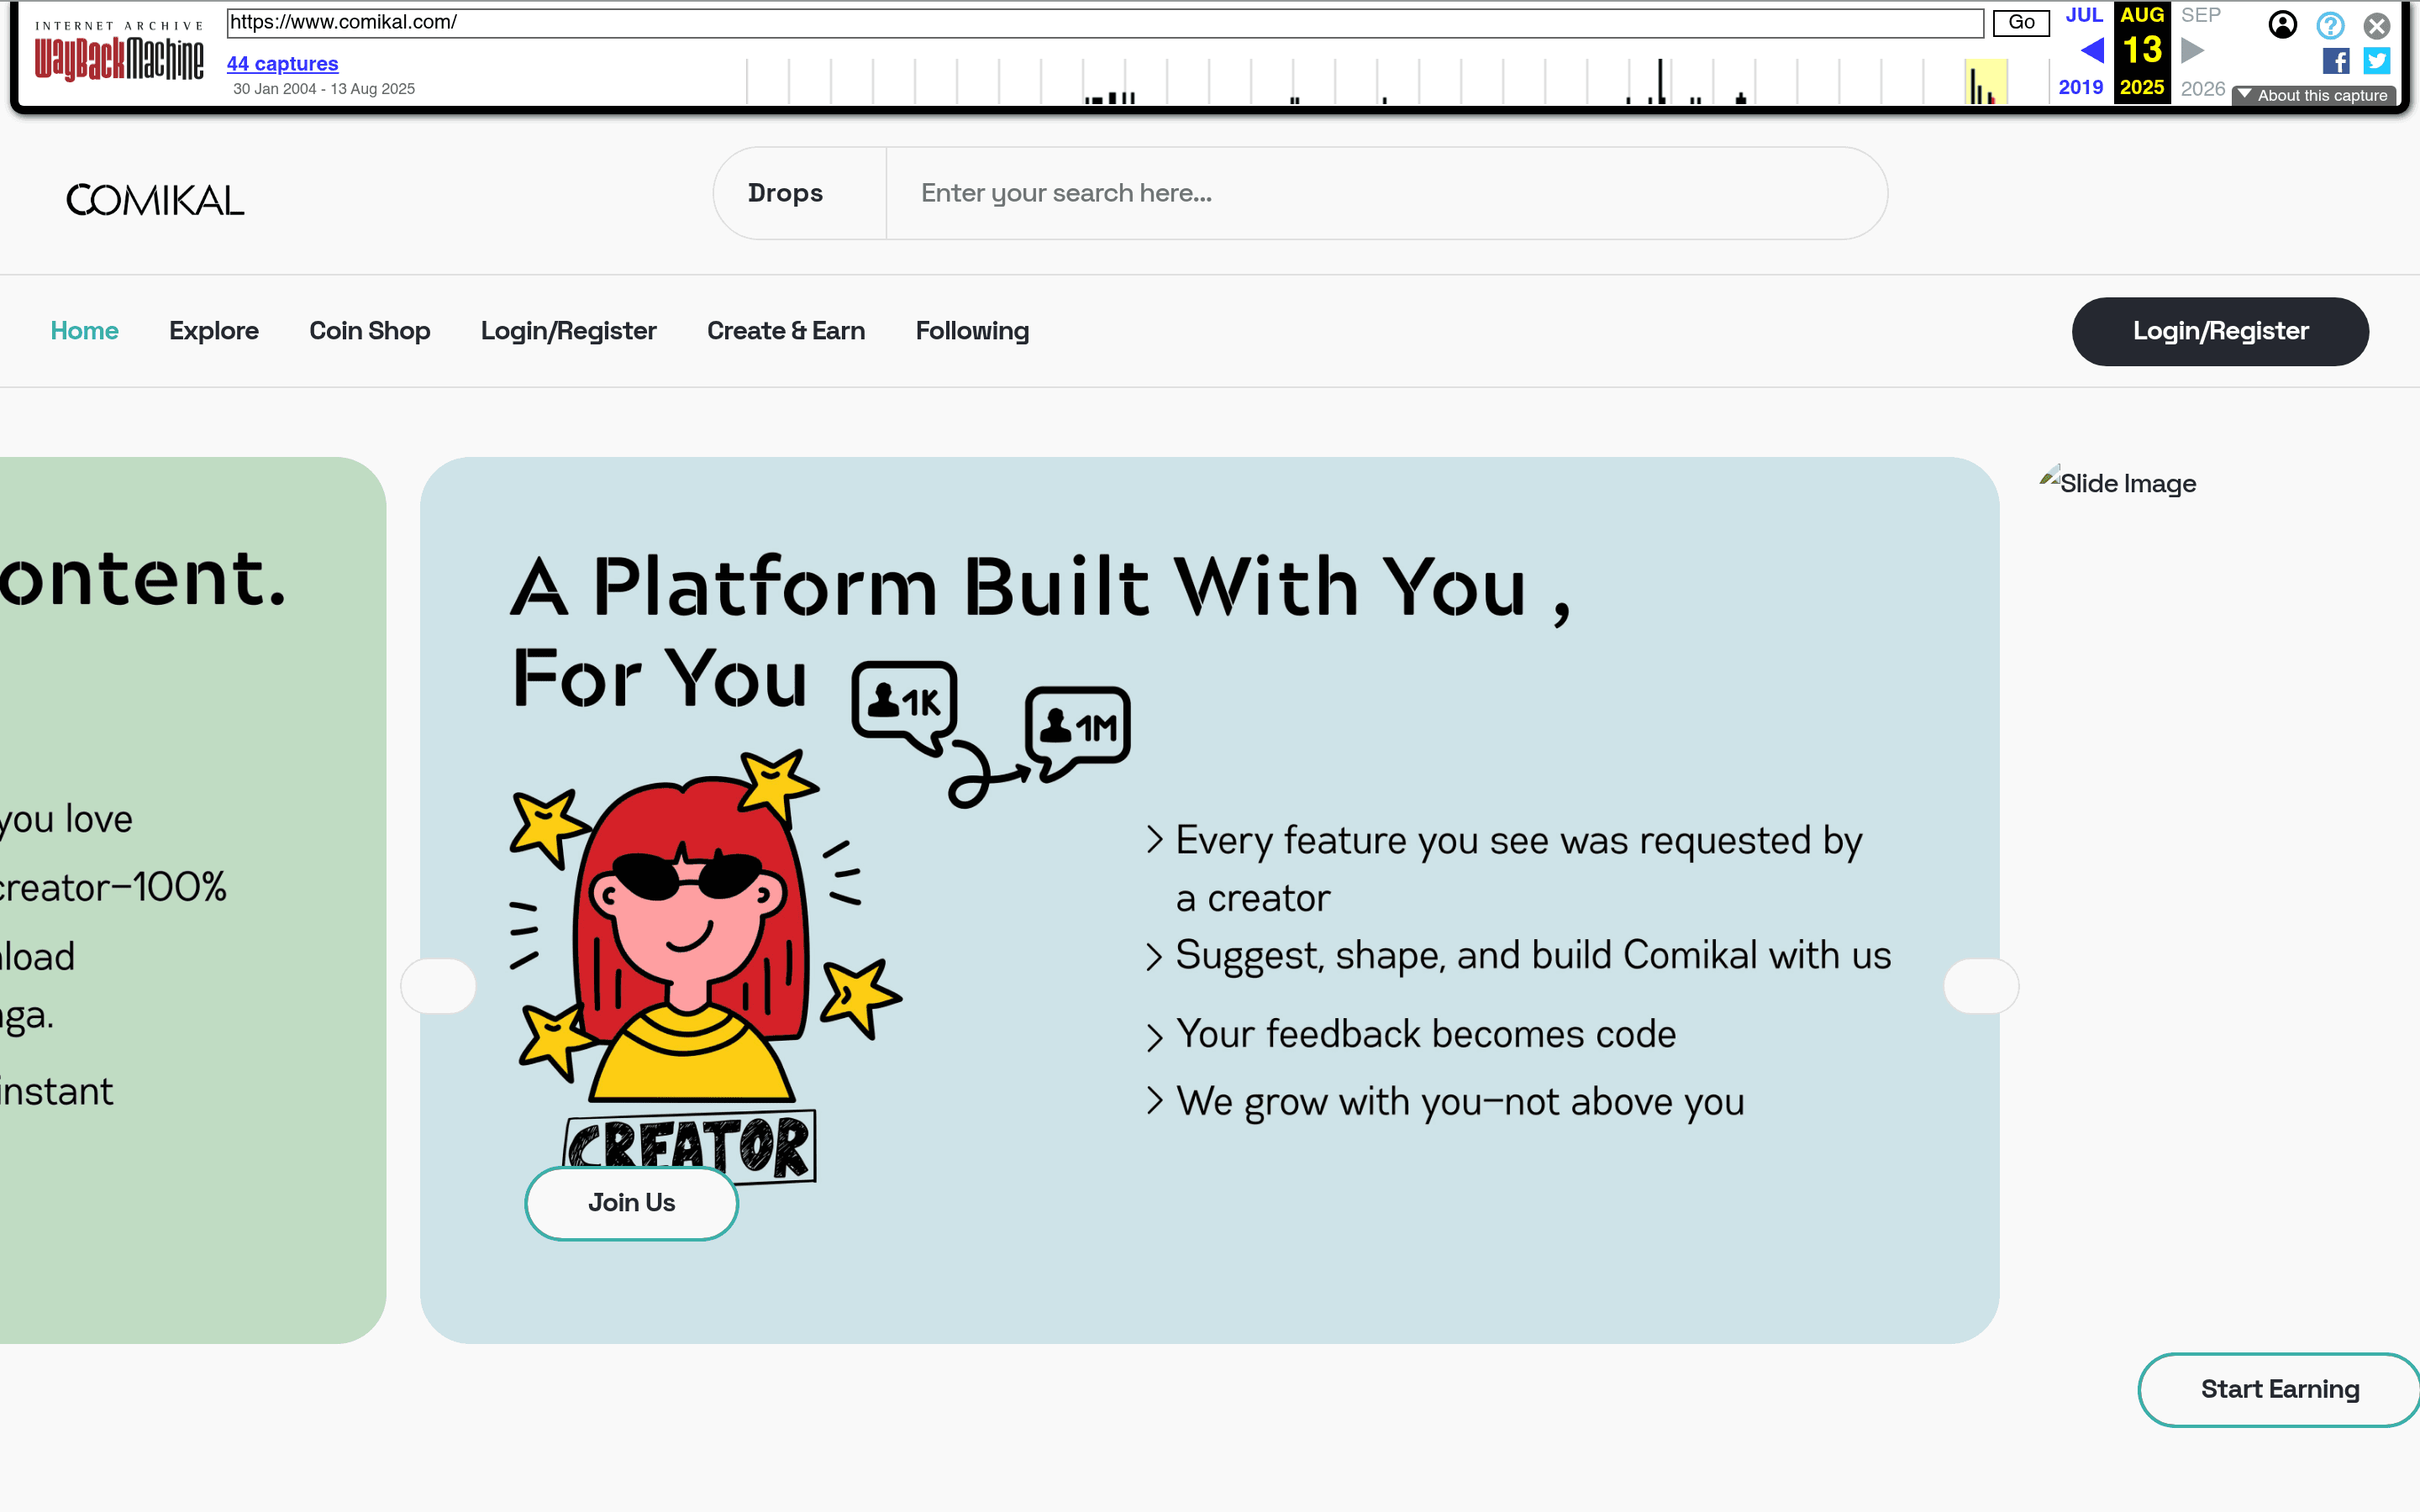Click the Join Us button
The height and width of the screenshot is (1512, 2420).
(x=632, y=1203)
